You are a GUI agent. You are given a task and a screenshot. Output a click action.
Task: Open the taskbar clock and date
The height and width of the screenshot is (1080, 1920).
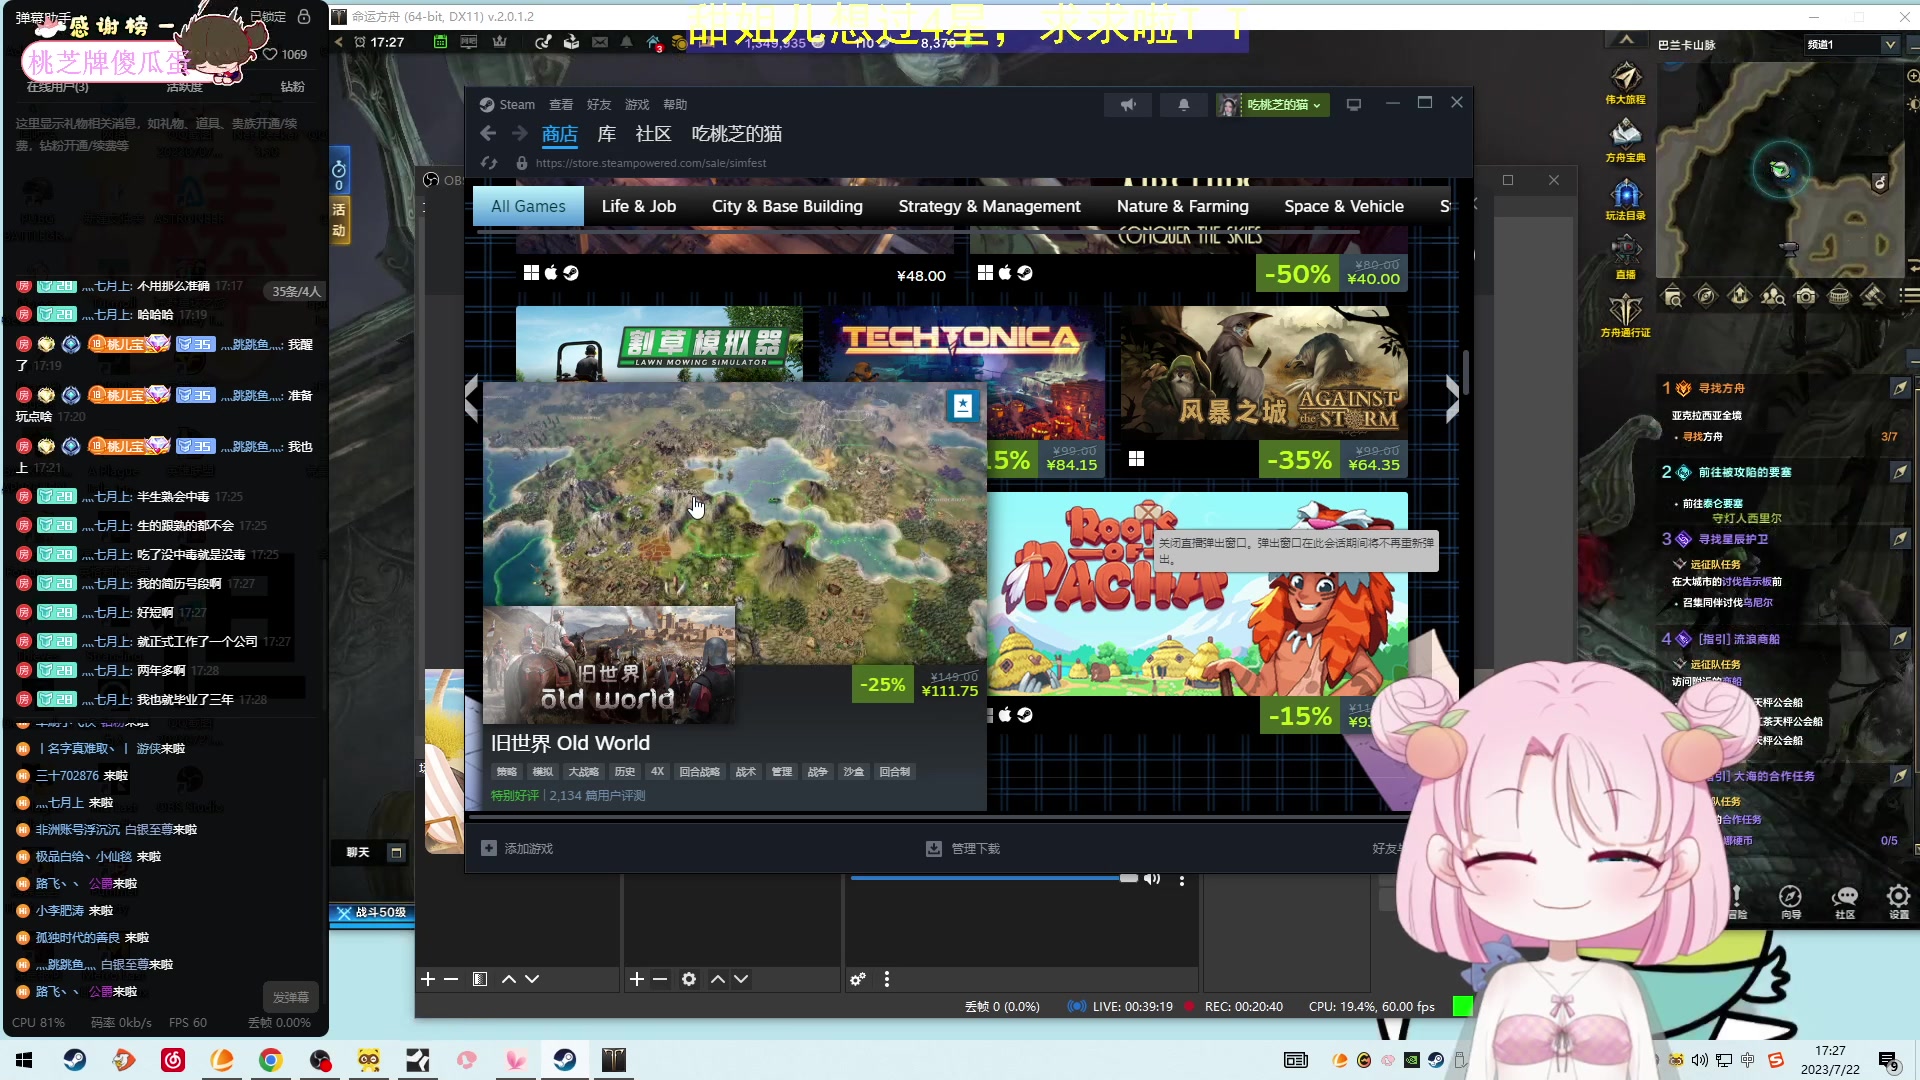pyautogui.click(x=1830, y=1060)
